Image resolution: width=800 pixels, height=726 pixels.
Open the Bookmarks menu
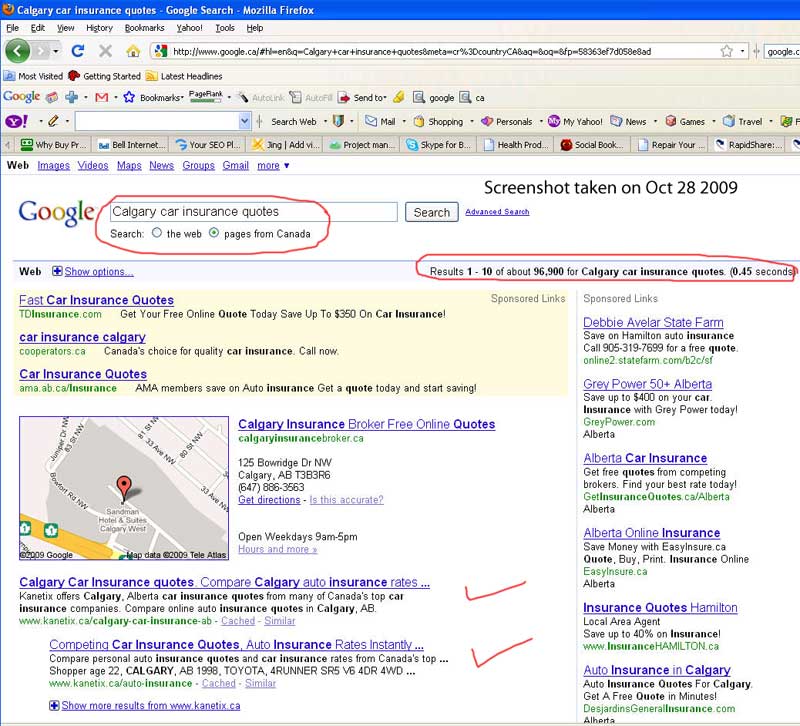click(144, 28)
